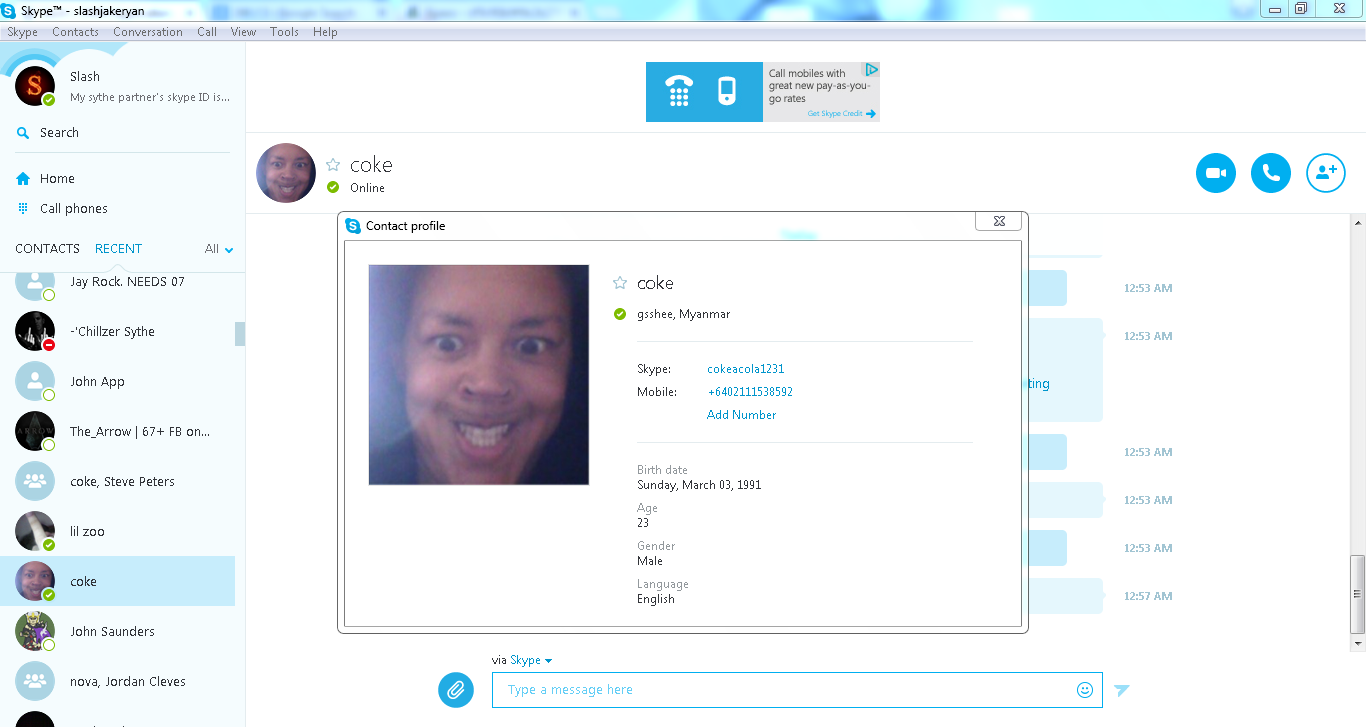The height and width of the screenshot is (727, 1366).
Task: Open the Call menu
Action: [207, 32]
